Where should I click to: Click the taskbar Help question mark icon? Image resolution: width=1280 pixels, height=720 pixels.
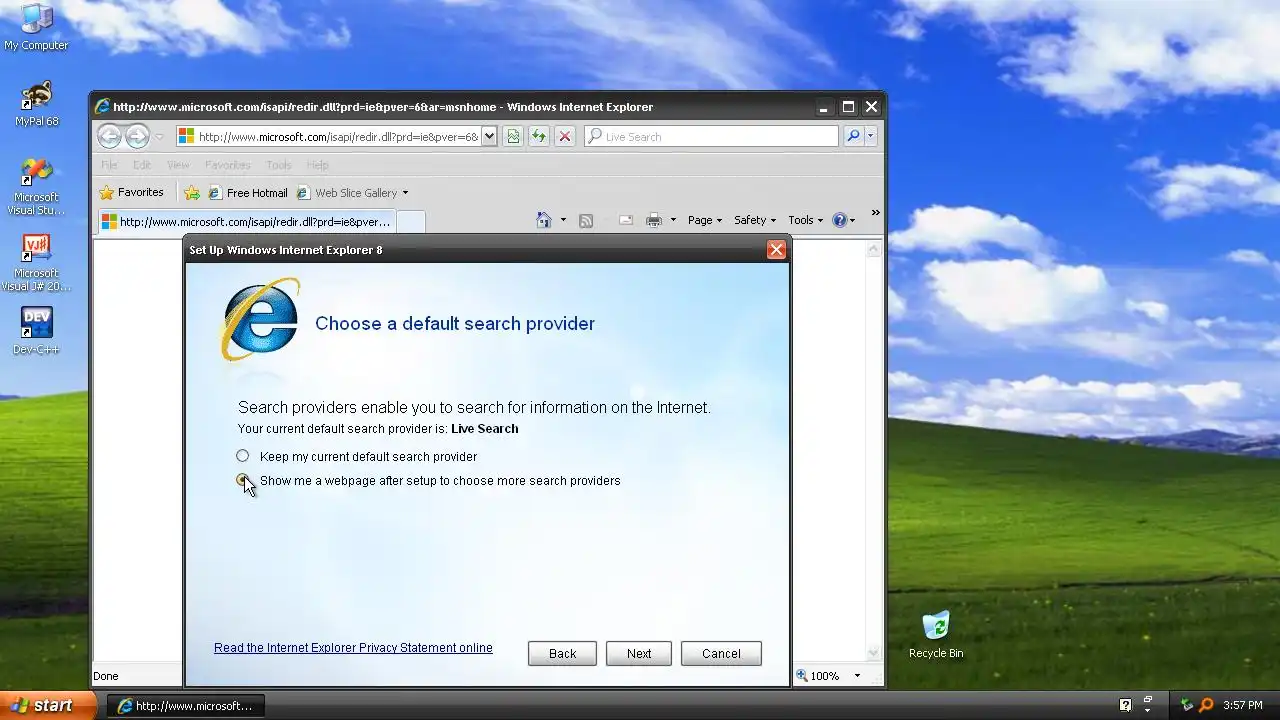[1125, 706]
